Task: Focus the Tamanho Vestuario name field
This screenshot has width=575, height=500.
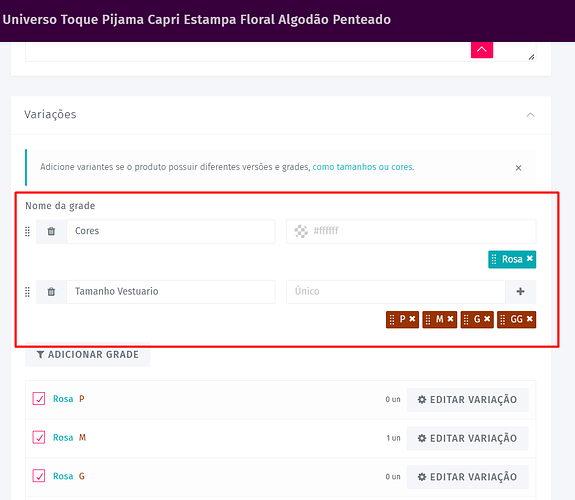Action: (171, 292)
